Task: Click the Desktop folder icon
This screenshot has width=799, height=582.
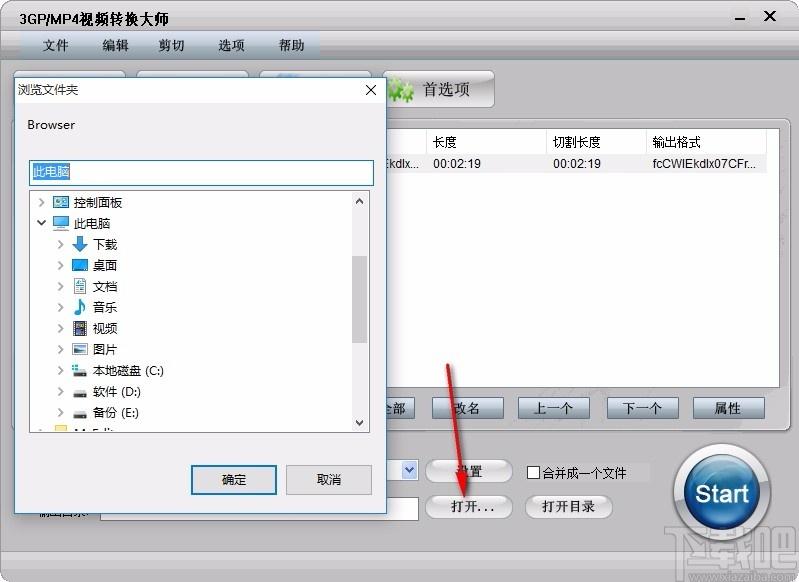Action: point(80,265)
